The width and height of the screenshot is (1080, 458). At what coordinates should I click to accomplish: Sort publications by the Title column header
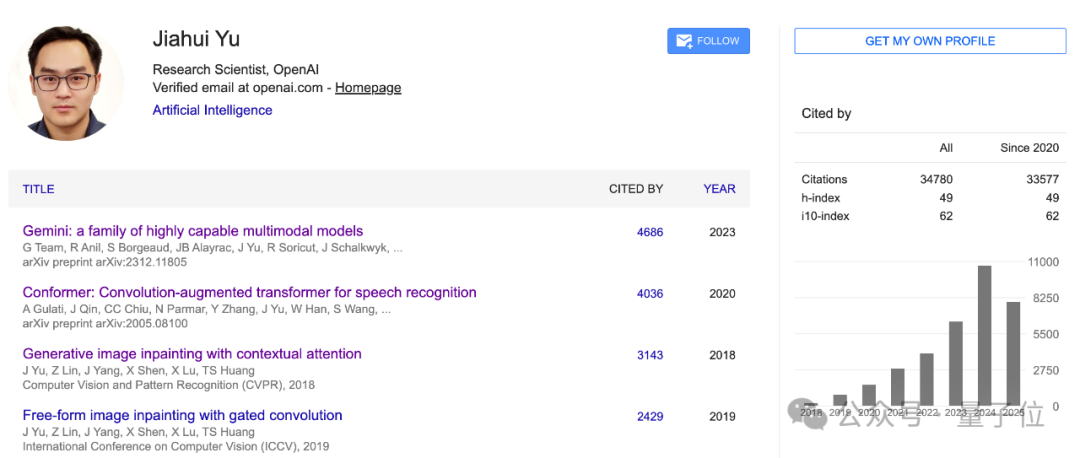coord(38,189)
